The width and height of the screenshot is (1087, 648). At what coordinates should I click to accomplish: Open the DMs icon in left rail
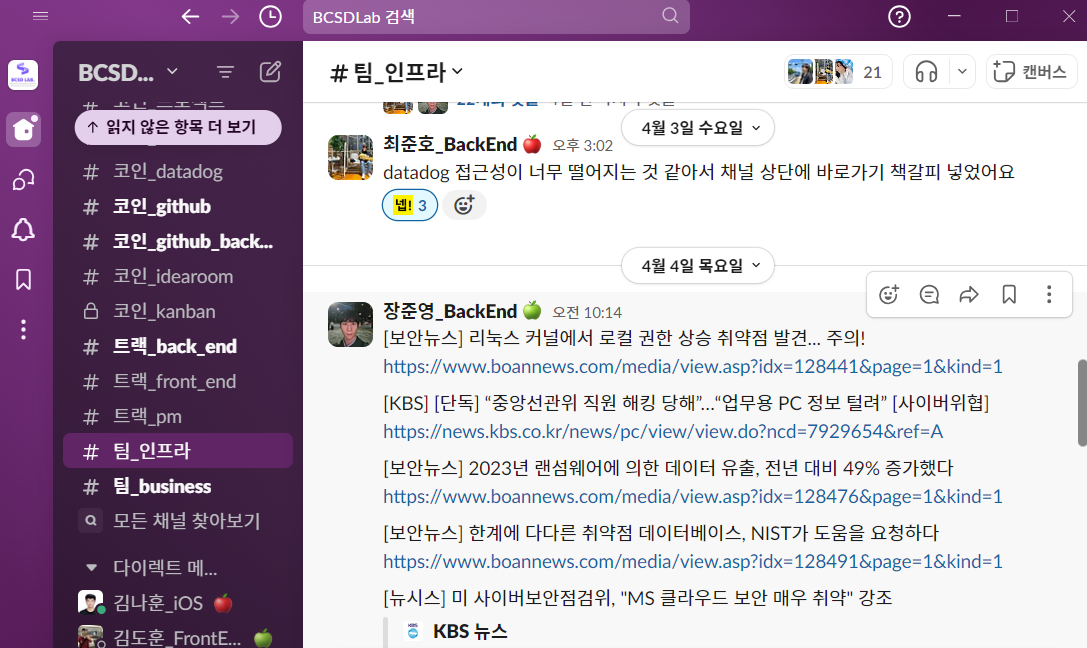pyautogui.click(x=24, y=180)
